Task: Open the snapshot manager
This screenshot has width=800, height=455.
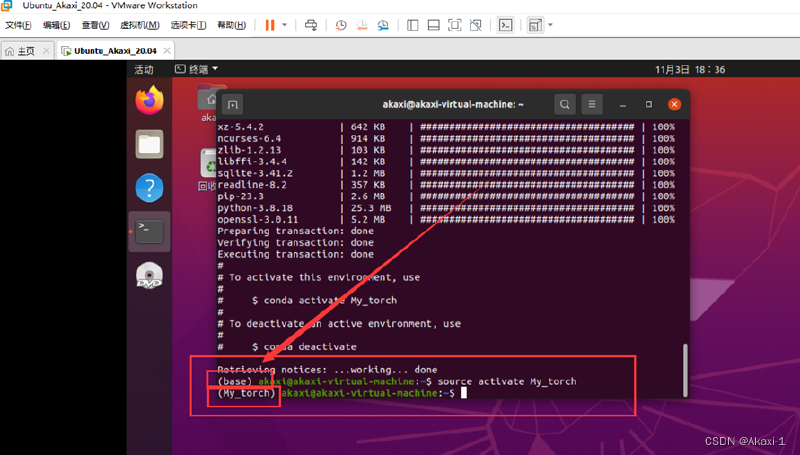Action: [x=383, y=25]
